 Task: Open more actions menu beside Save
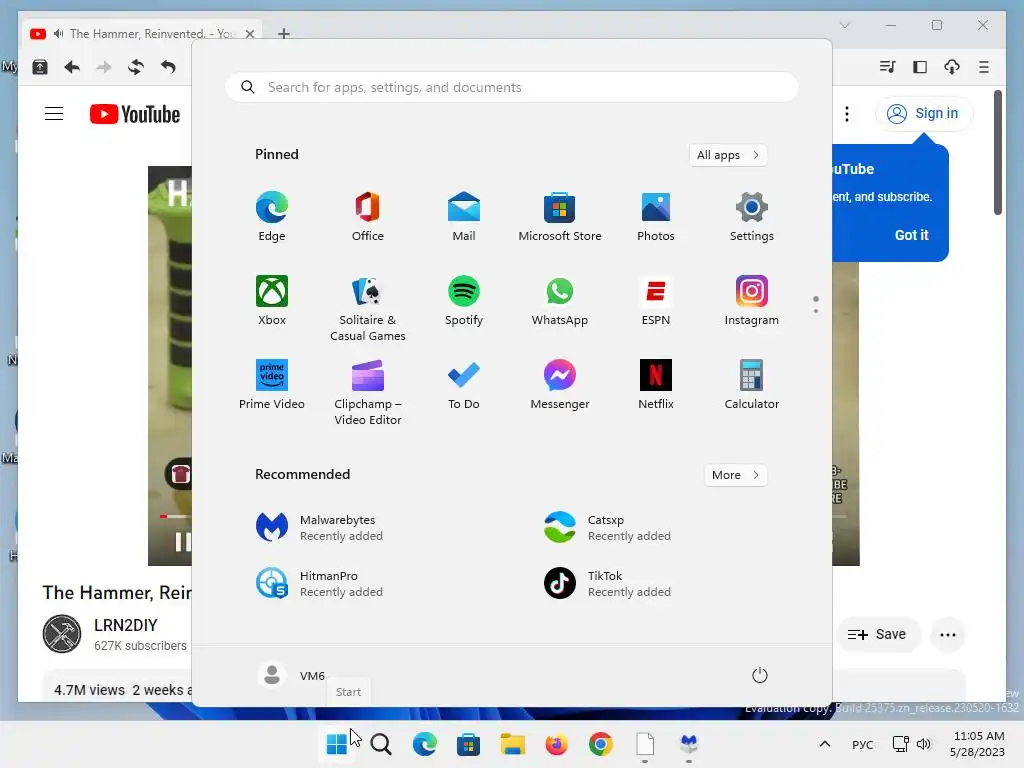948,635
